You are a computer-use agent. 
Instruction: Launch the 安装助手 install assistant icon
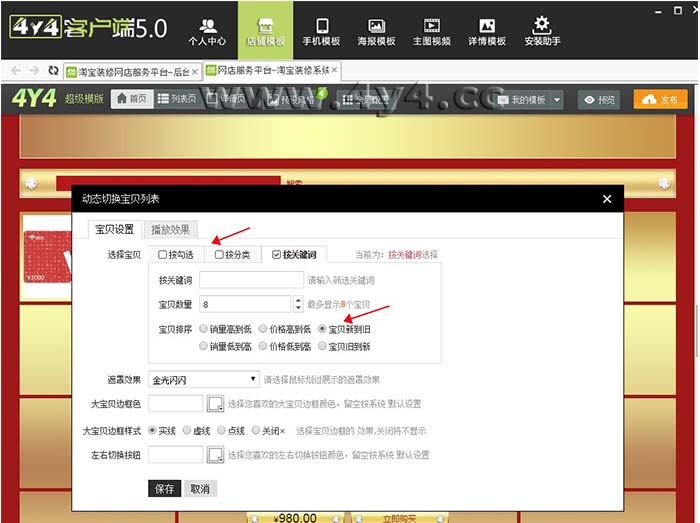(x=542, y=30)
